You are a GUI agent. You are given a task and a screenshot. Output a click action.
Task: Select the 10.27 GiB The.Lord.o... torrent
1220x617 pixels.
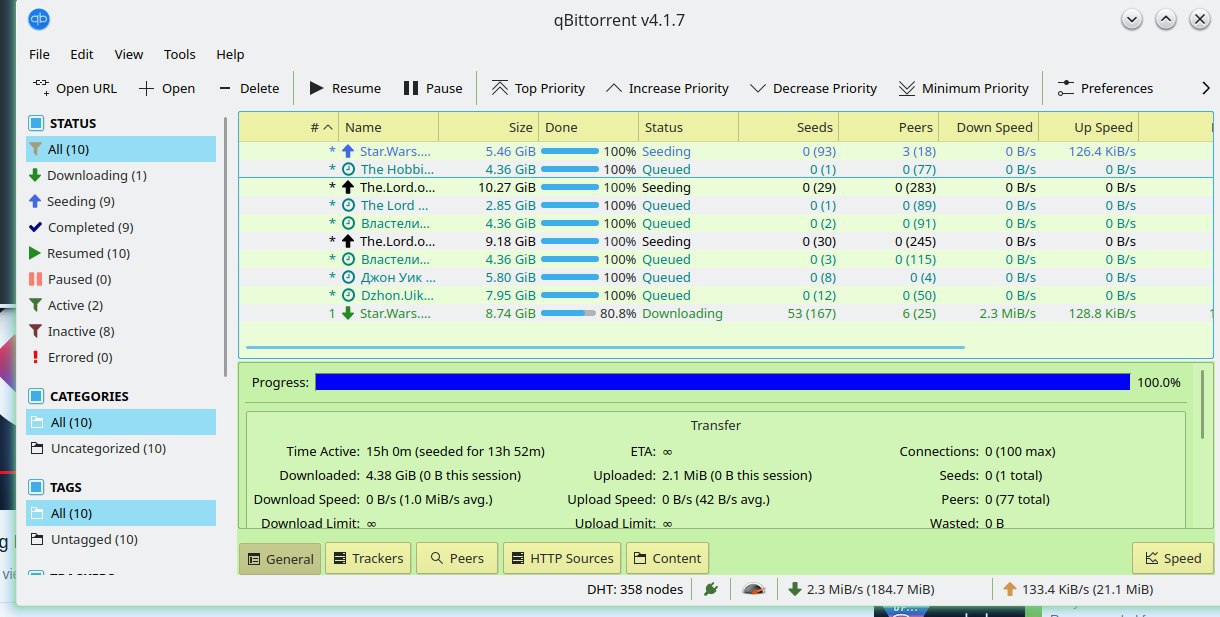[x=725, y=187]
